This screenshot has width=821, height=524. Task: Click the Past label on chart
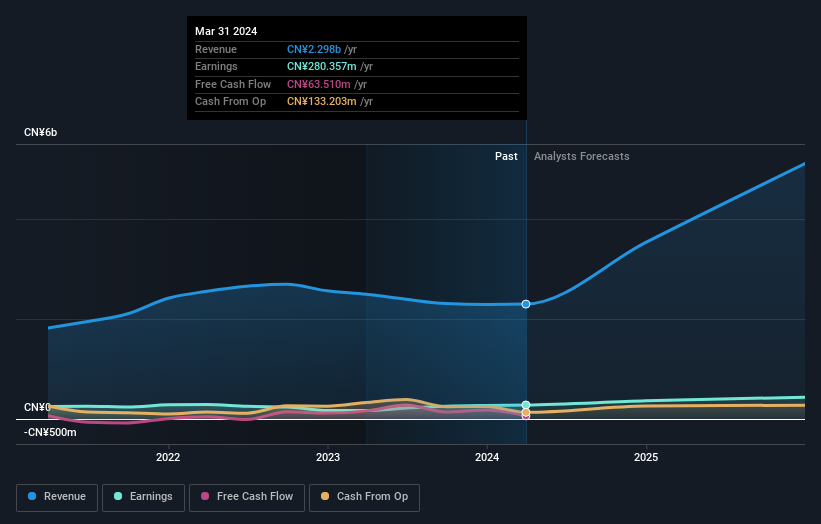(x=506, y=156)
